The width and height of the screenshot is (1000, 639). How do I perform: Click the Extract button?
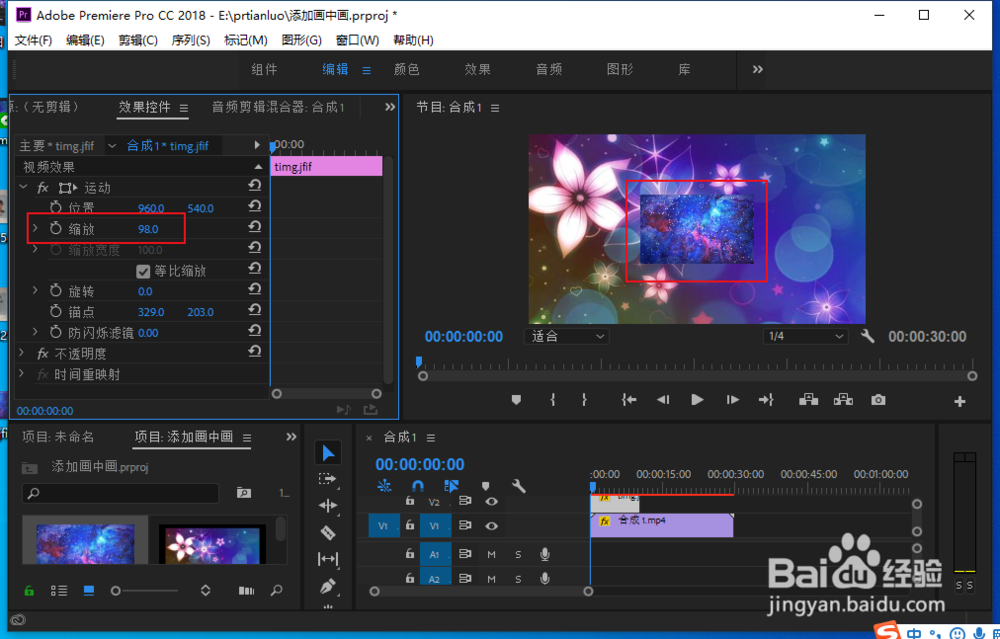[x=843, y=400]
